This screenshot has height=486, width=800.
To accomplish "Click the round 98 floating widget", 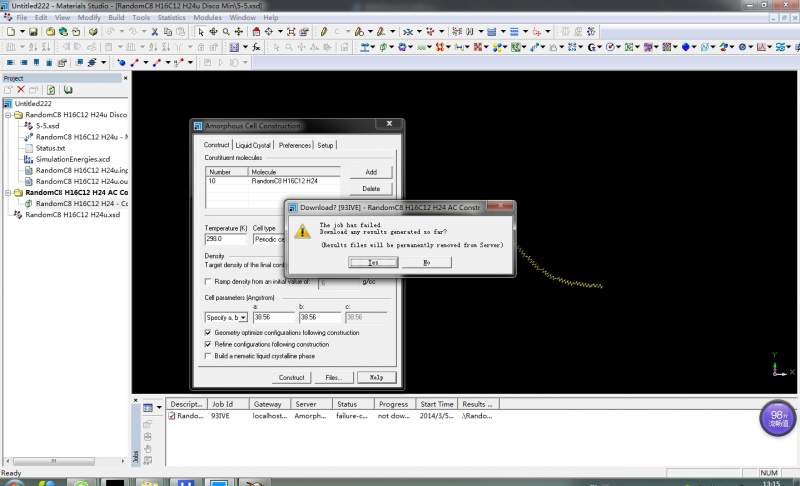I will pyautogui.click(x=778, y=418).
